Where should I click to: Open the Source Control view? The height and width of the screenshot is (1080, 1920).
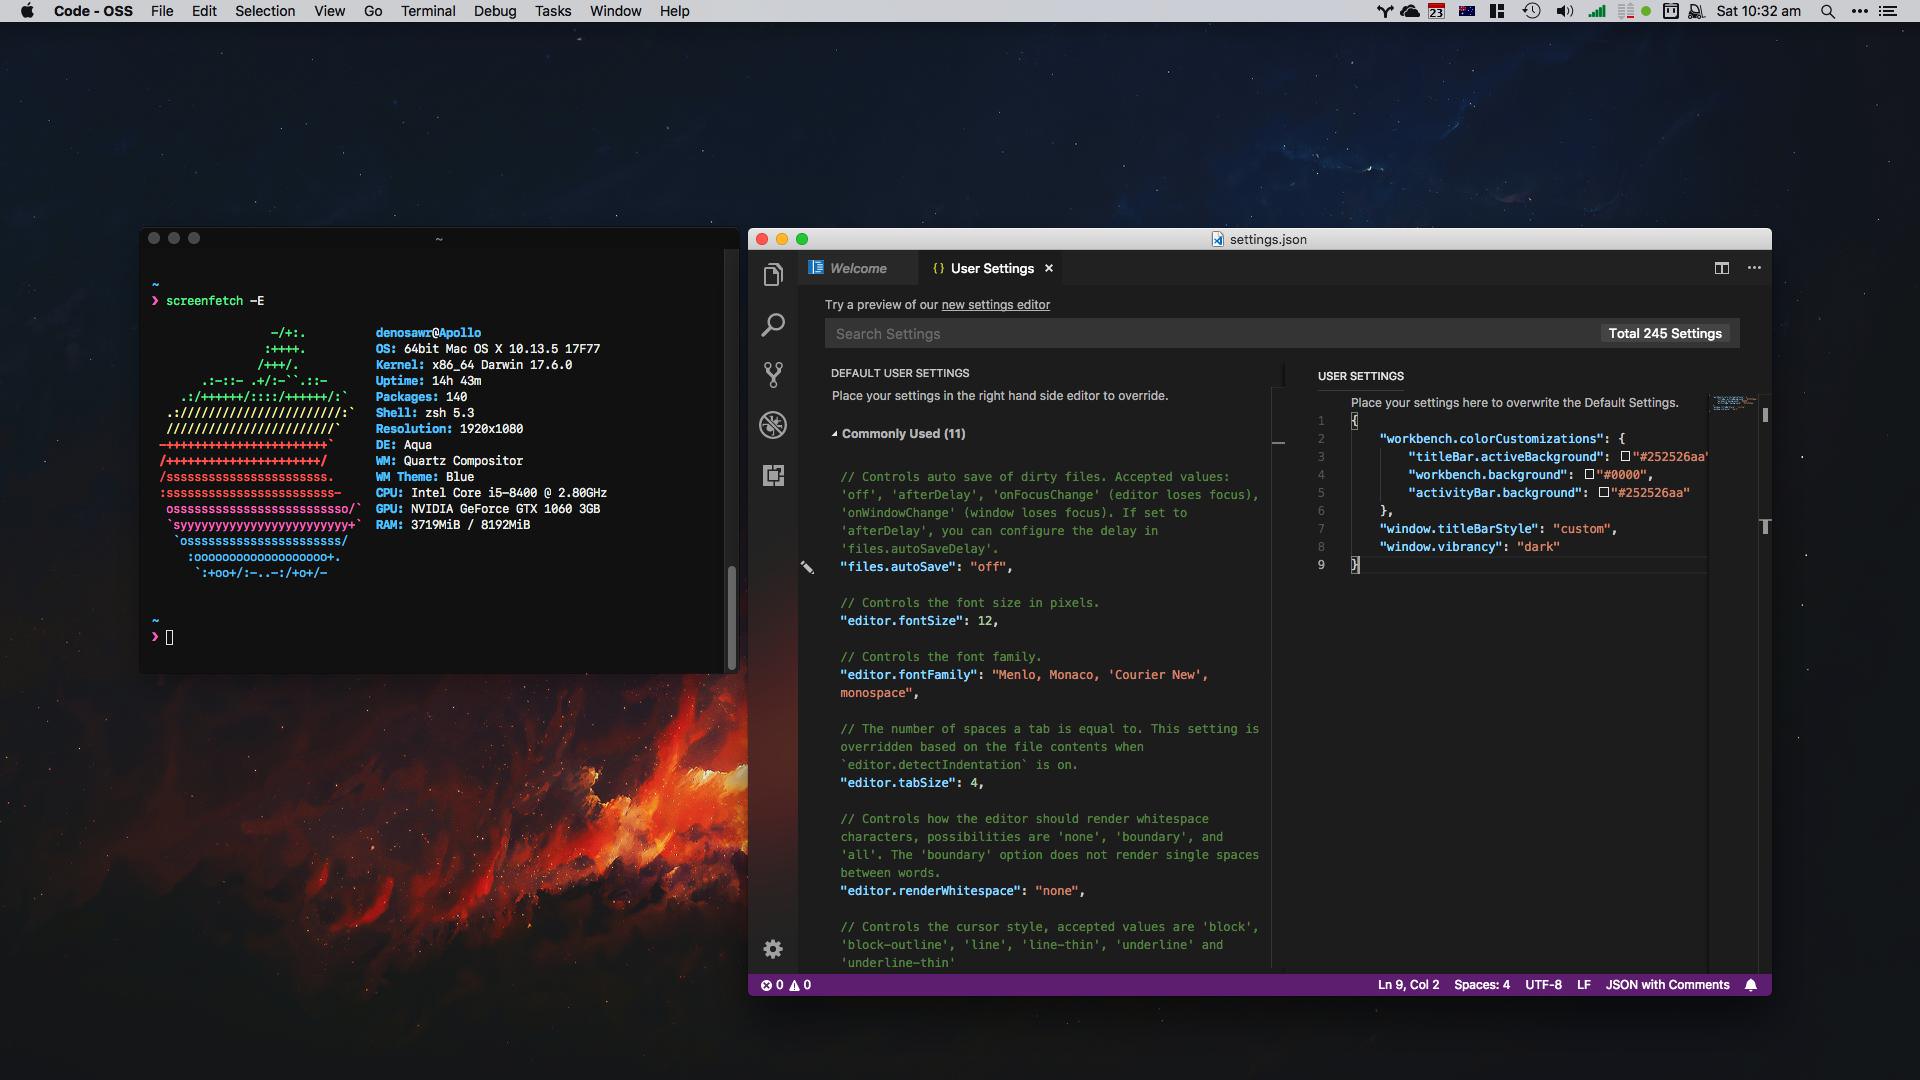773,375
